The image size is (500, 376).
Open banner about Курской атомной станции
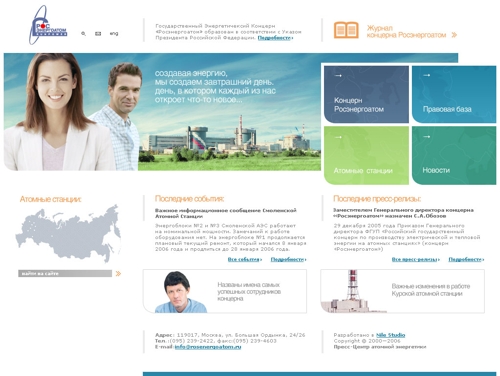click(403, 291)
